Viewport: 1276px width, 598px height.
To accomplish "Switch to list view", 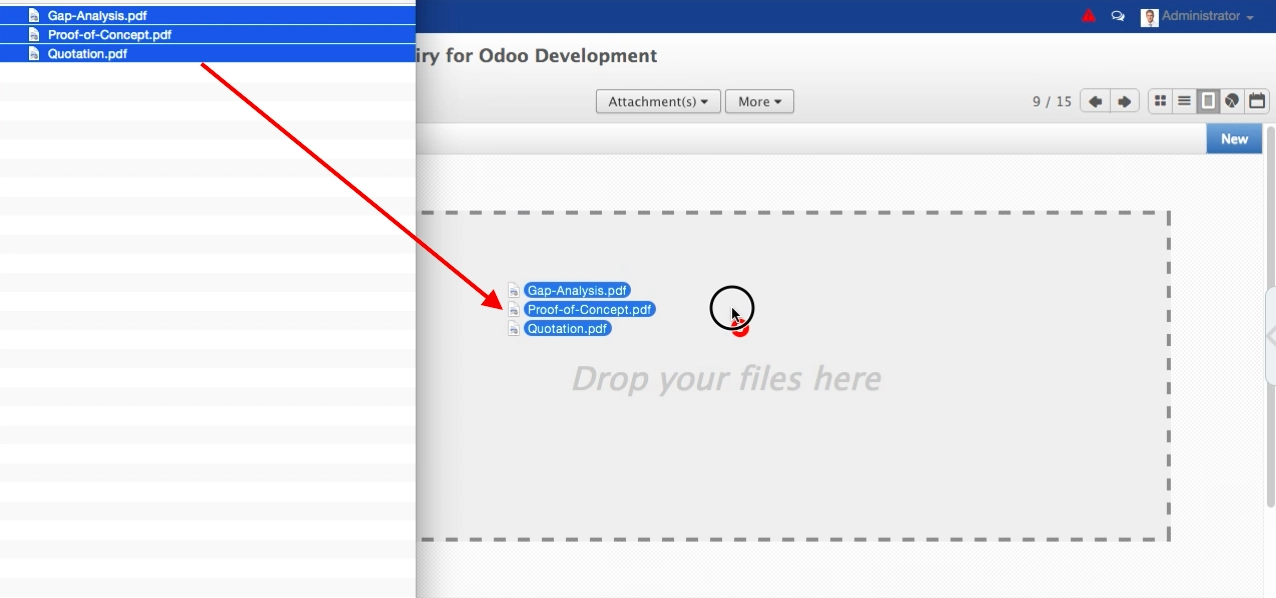I will (1184, 101).
